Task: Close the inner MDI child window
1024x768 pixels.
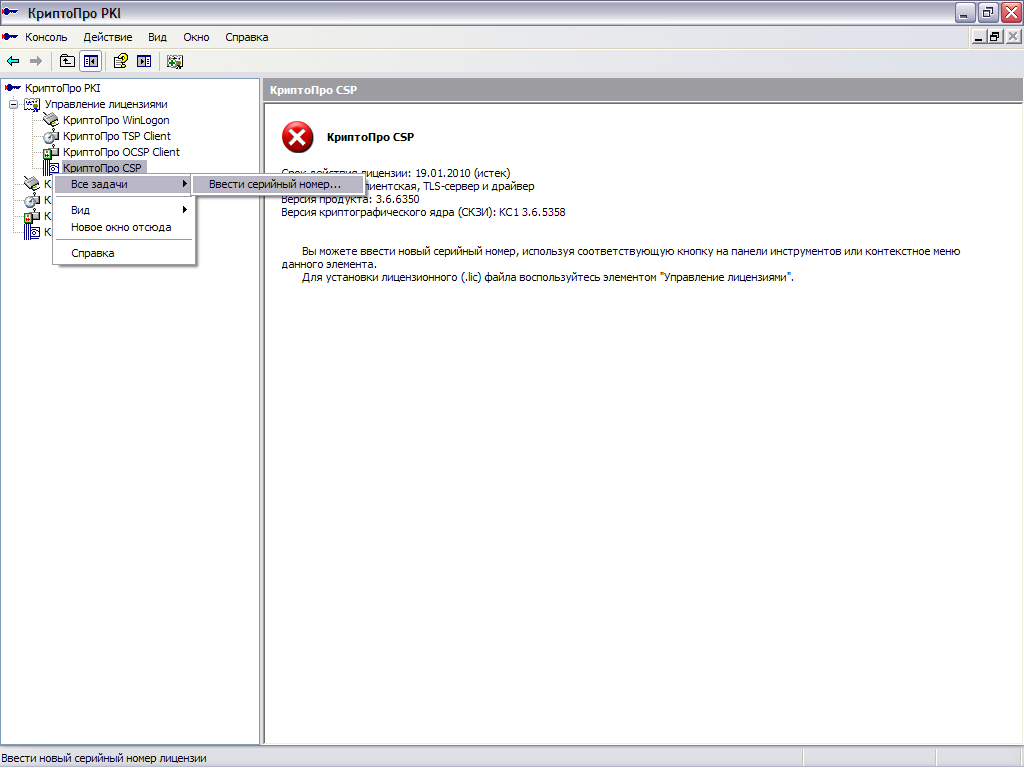Action: (1012, 37)
